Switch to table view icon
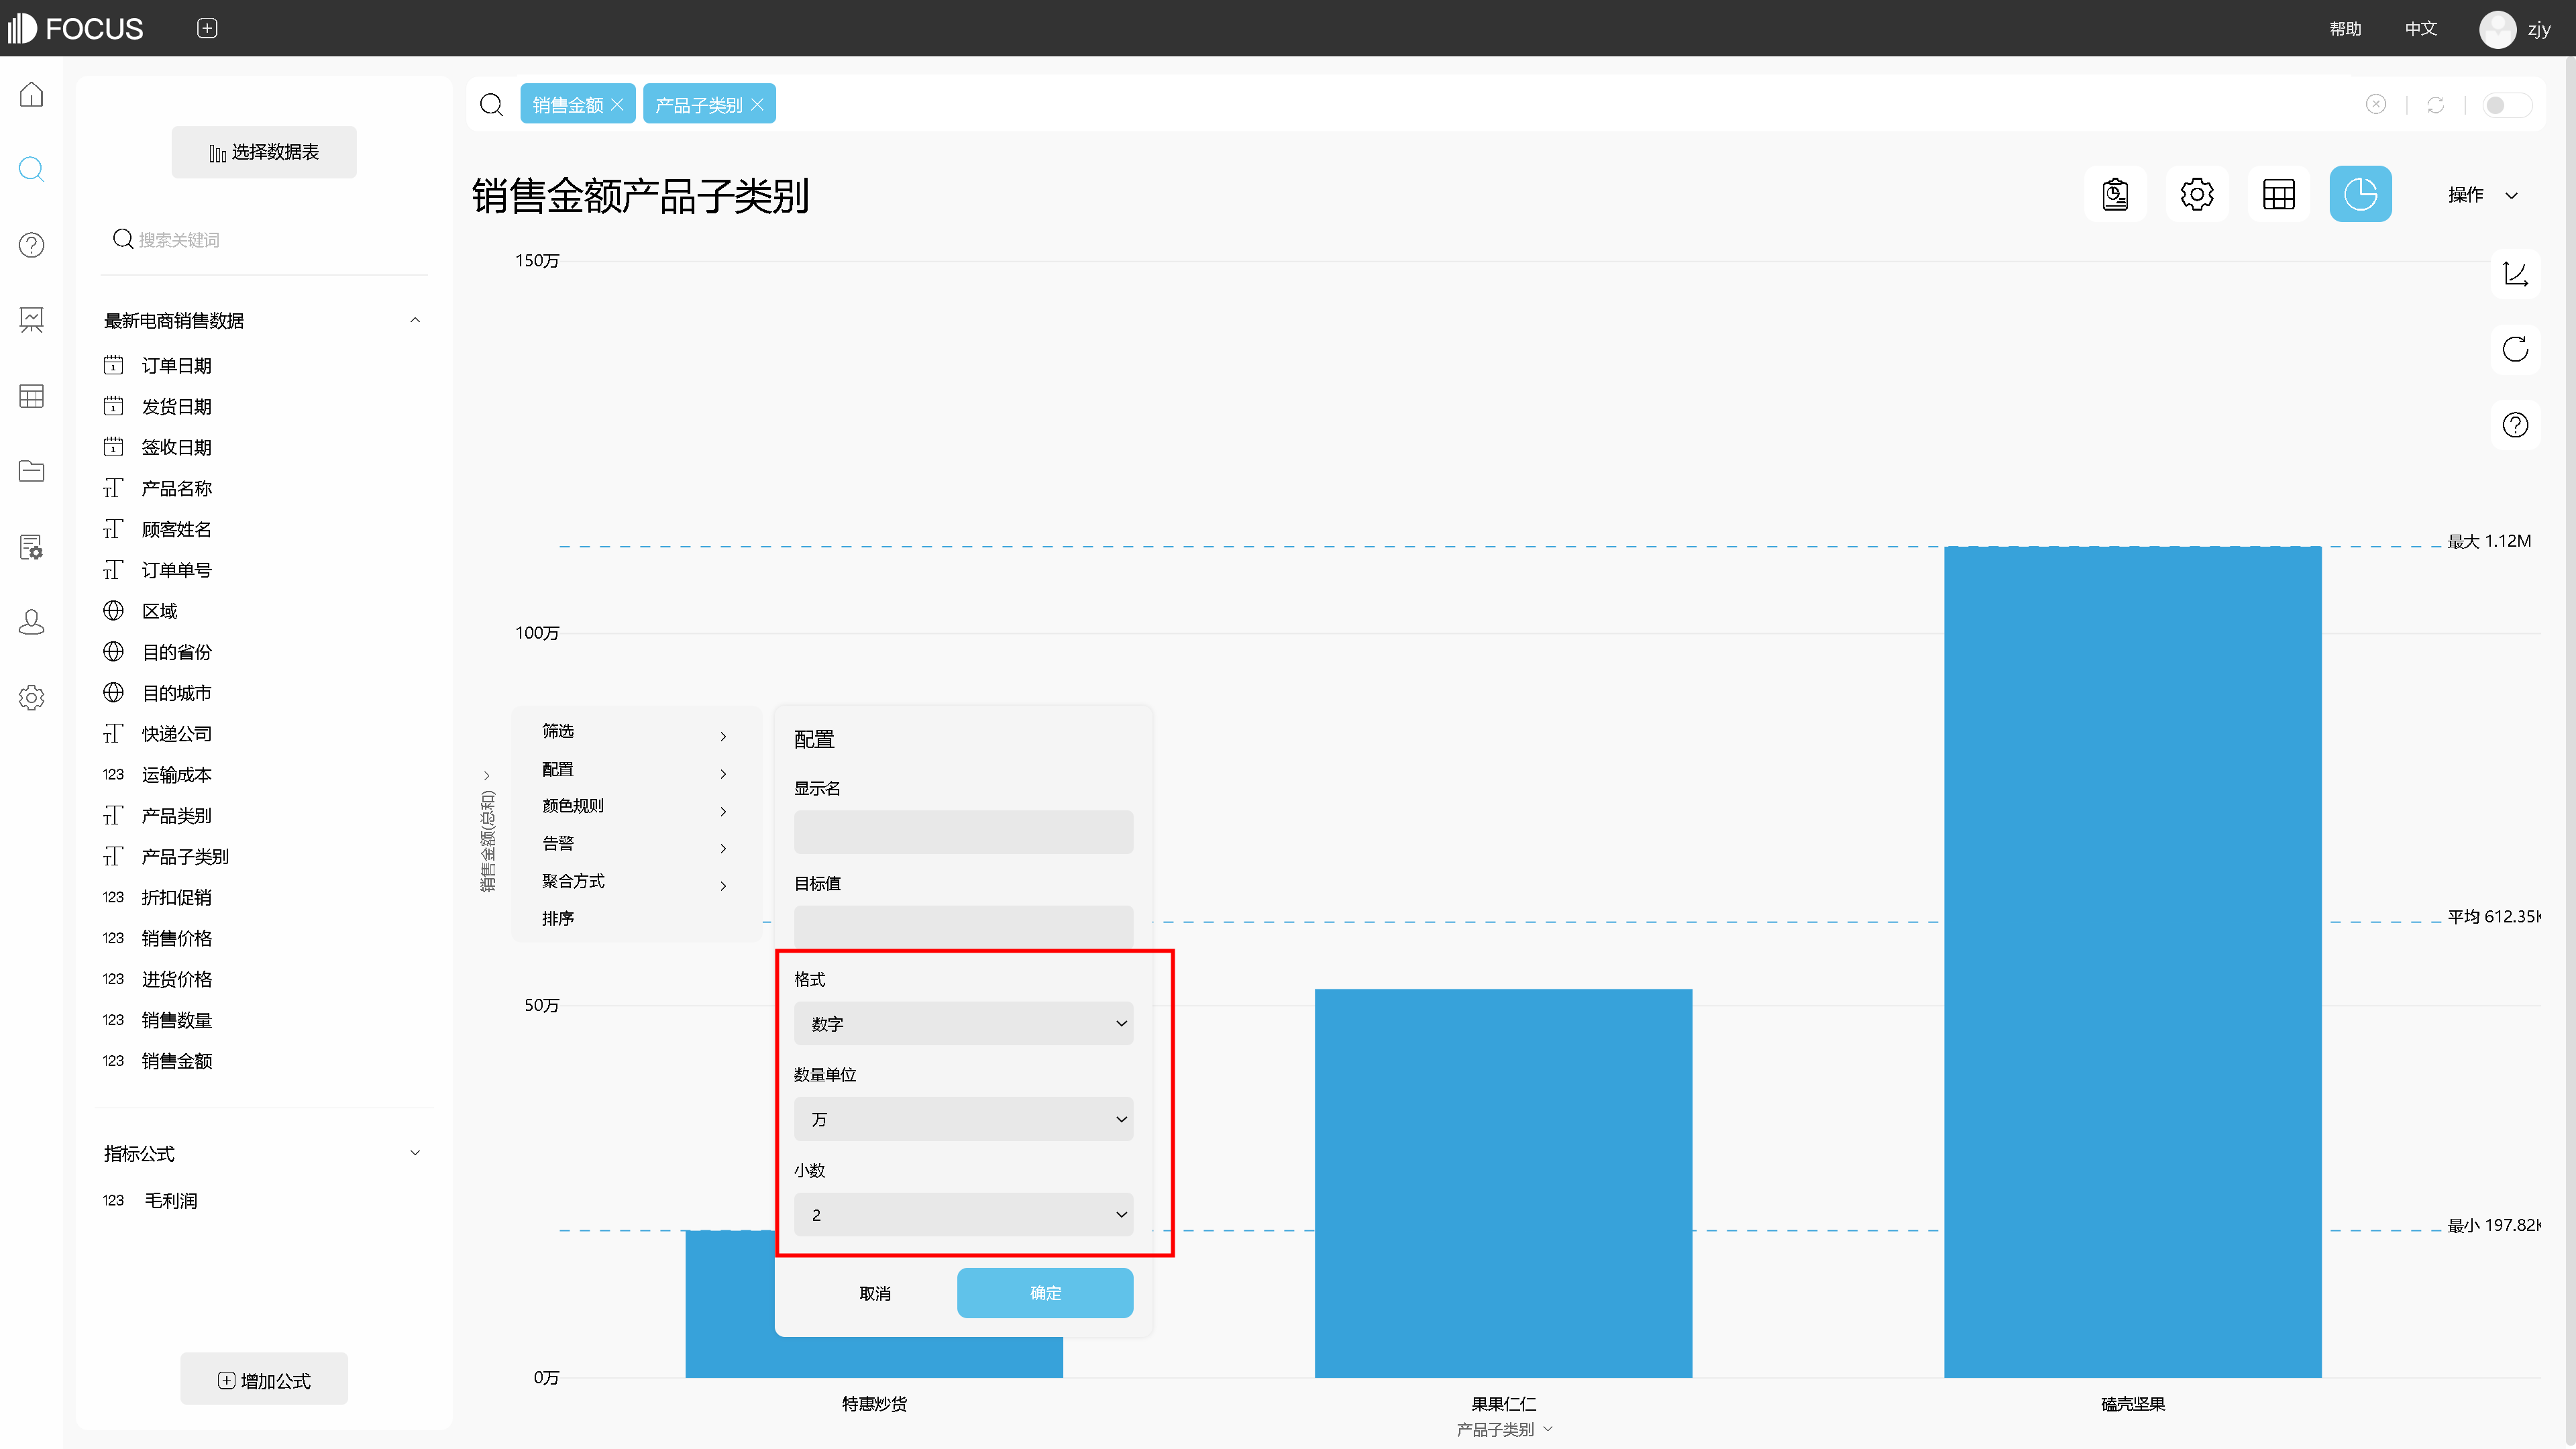 [2278, 194]
